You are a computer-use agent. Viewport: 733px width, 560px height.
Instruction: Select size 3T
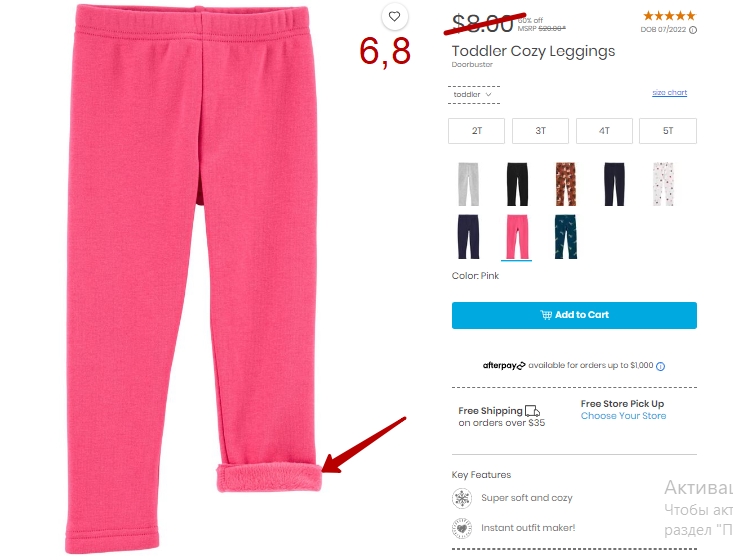540,131
